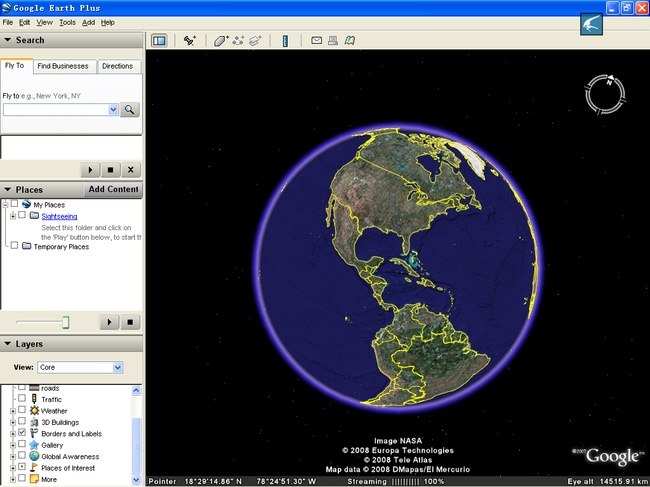Expand the Sightseeing folder tree

coord(13,216)
